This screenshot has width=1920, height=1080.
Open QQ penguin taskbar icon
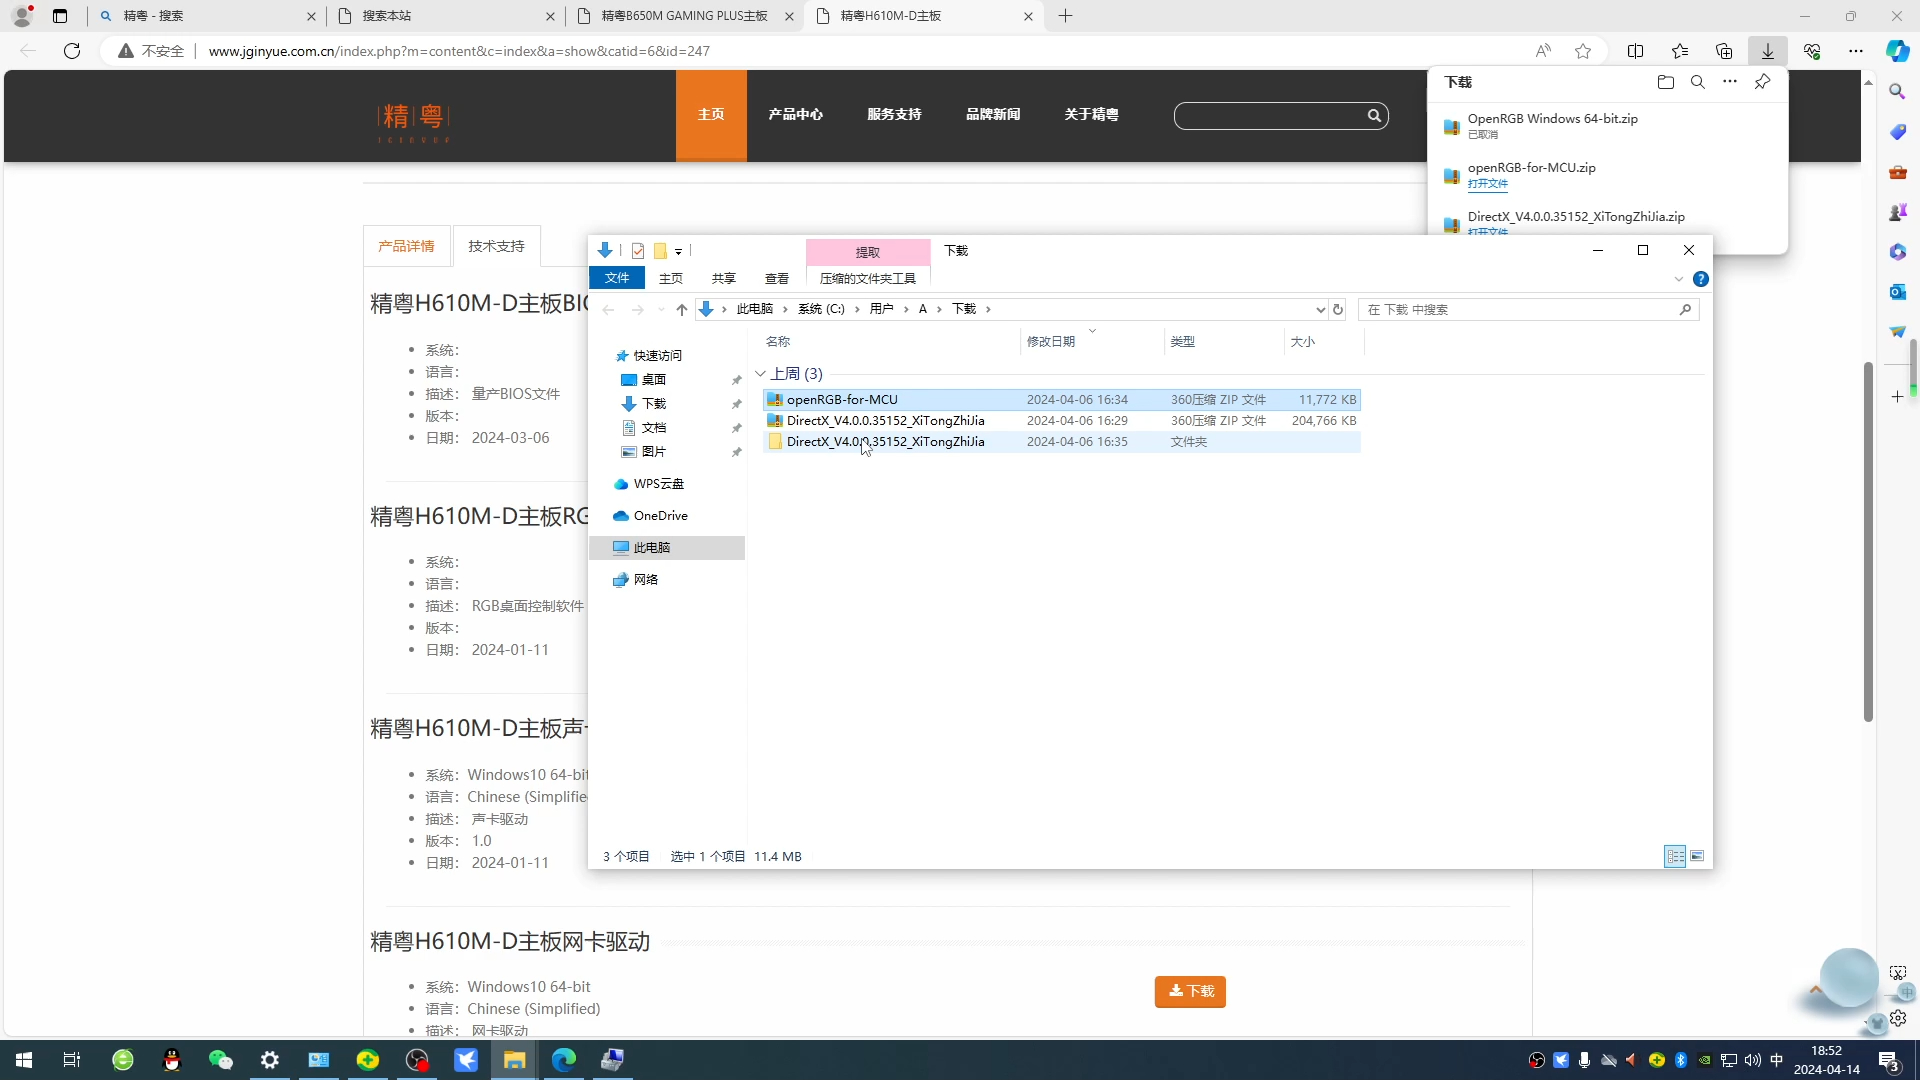(x=172, y=1060)
